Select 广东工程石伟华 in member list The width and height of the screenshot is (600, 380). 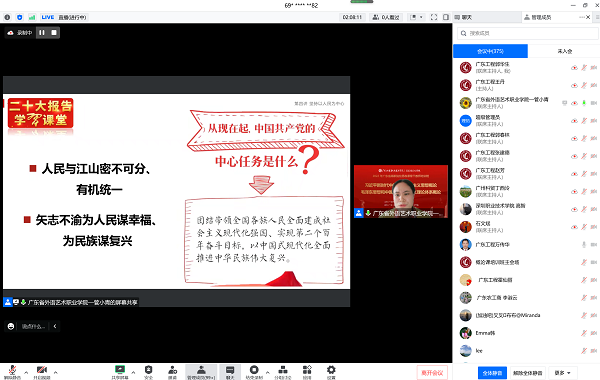point(526,244)
